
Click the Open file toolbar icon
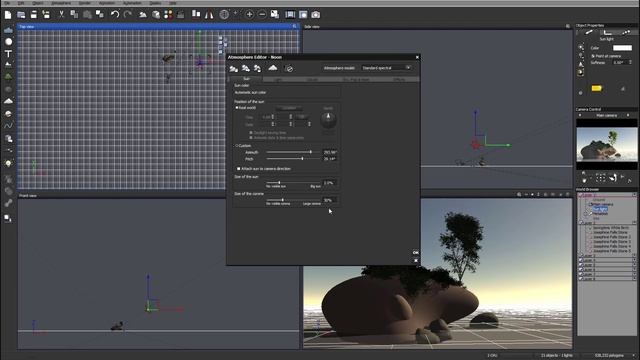coord(21,15)
